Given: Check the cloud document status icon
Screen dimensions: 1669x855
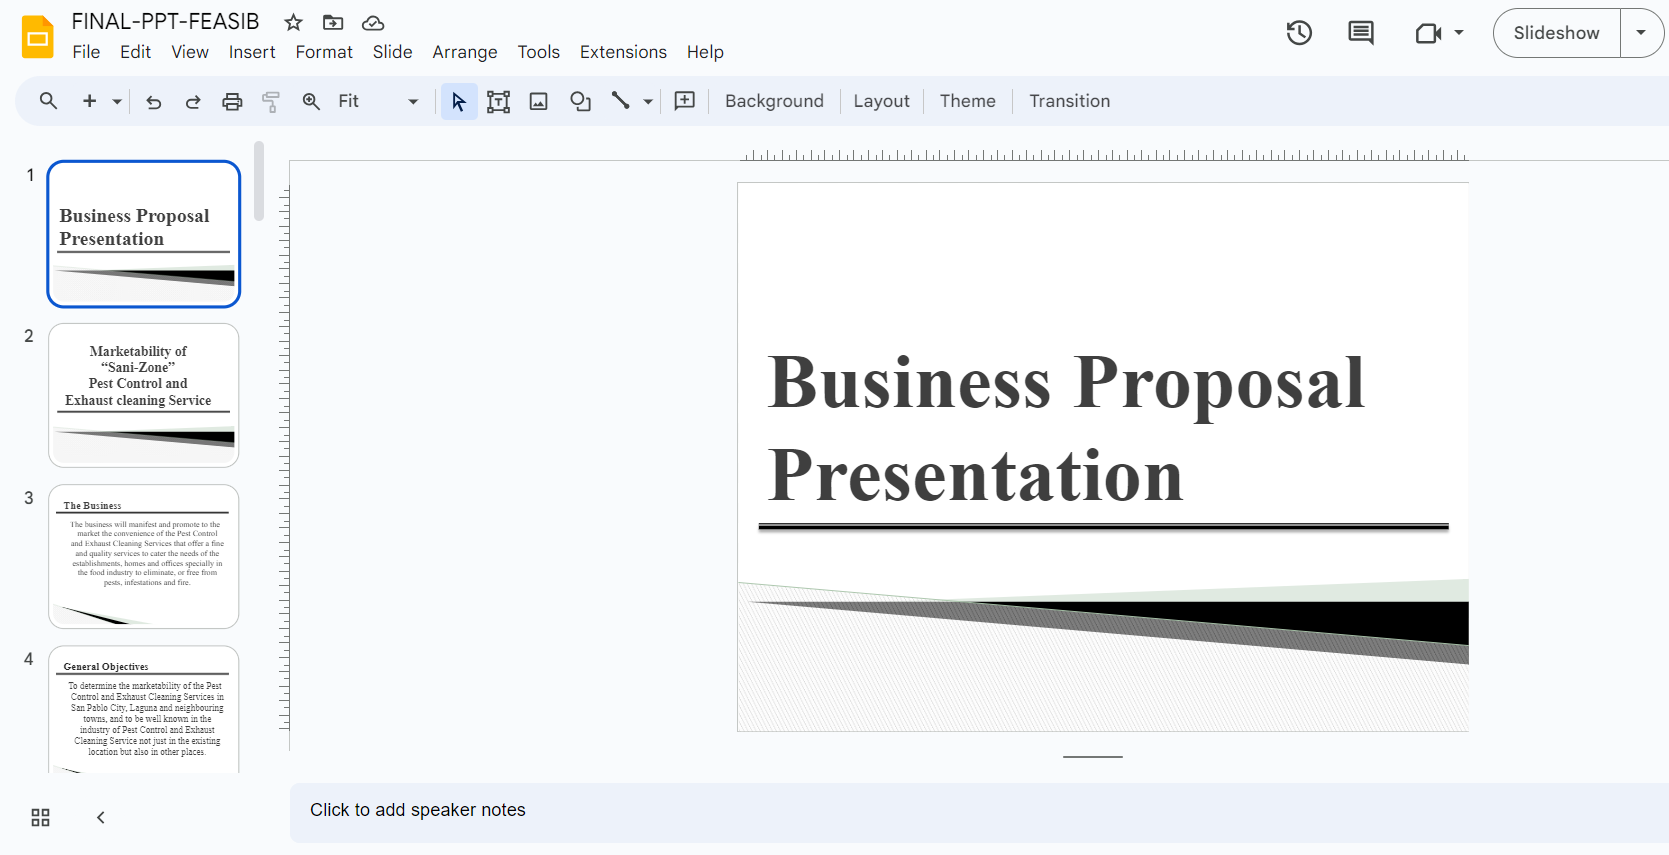Looking at the screenshot, I should point(373,22).
